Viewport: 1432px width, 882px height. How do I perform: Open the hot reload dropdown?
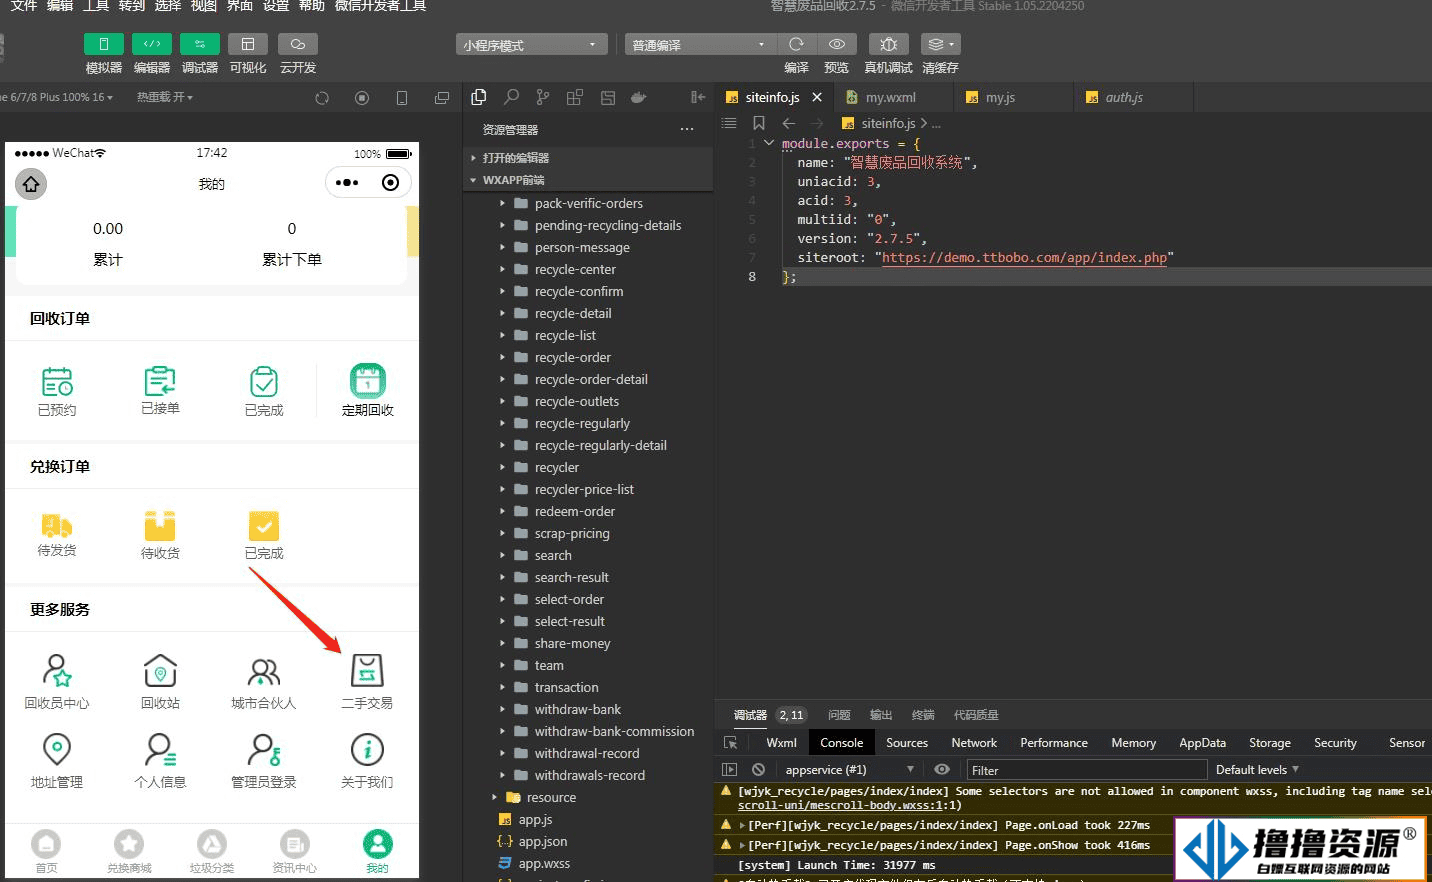[165, 97]
